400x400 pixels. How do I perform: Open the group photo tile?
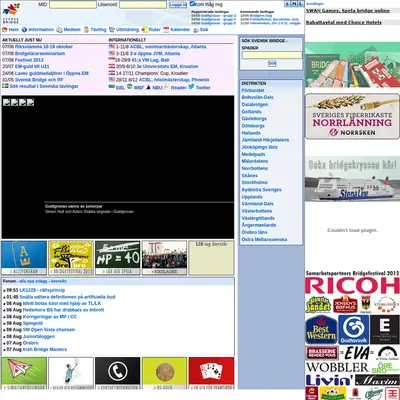[x=164, y=258]
